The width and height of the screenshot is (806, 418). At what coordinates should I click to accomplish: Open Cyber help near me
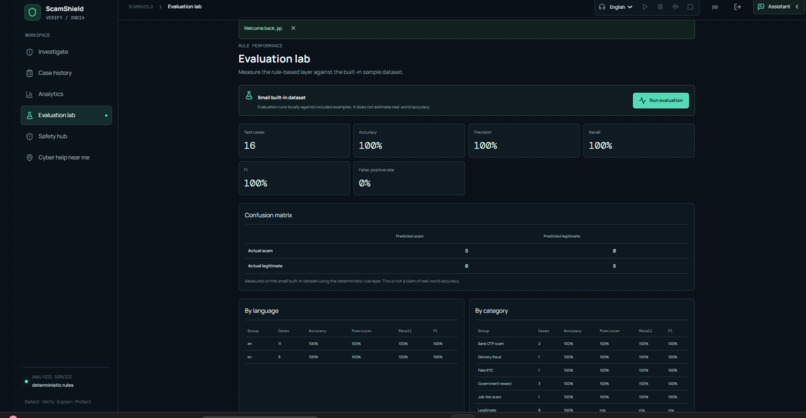click(66, 157)
